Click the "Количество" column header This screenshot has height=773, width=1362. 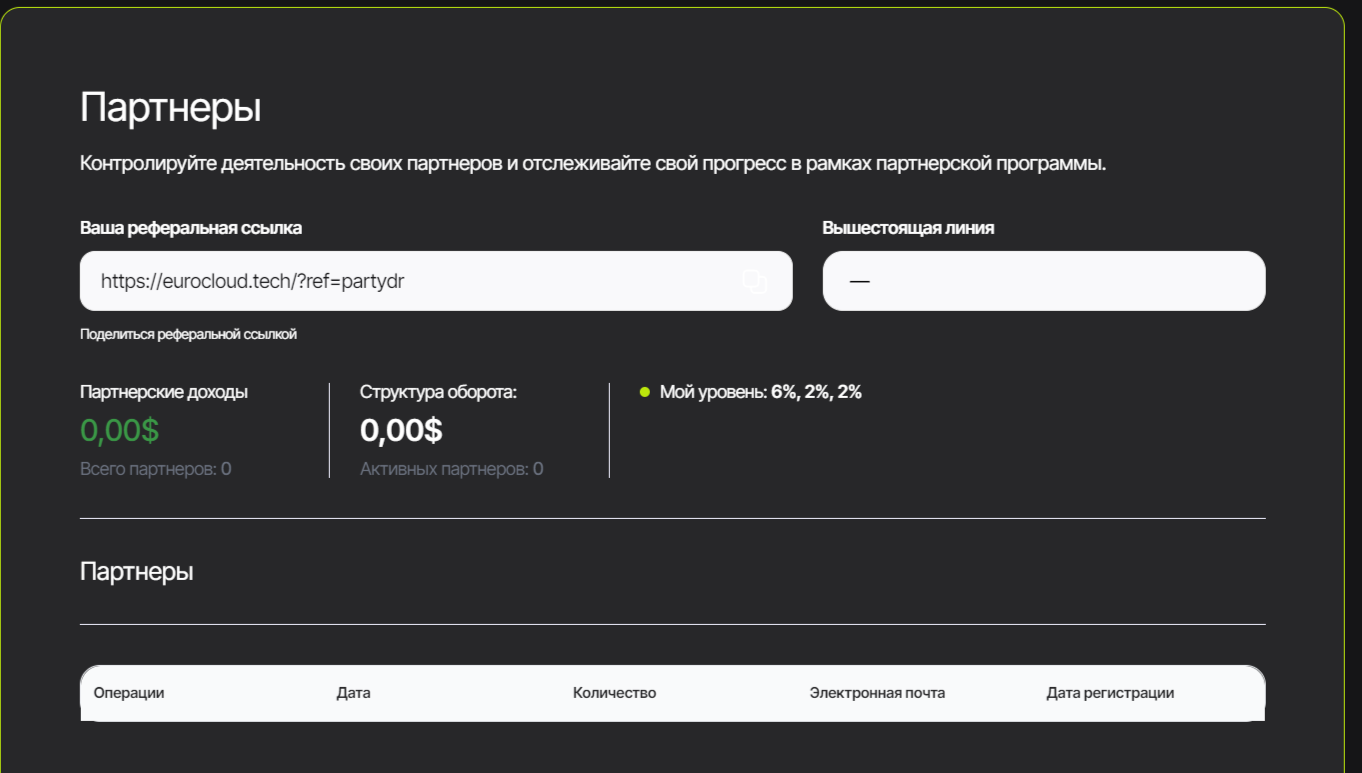tap(614, 693)
